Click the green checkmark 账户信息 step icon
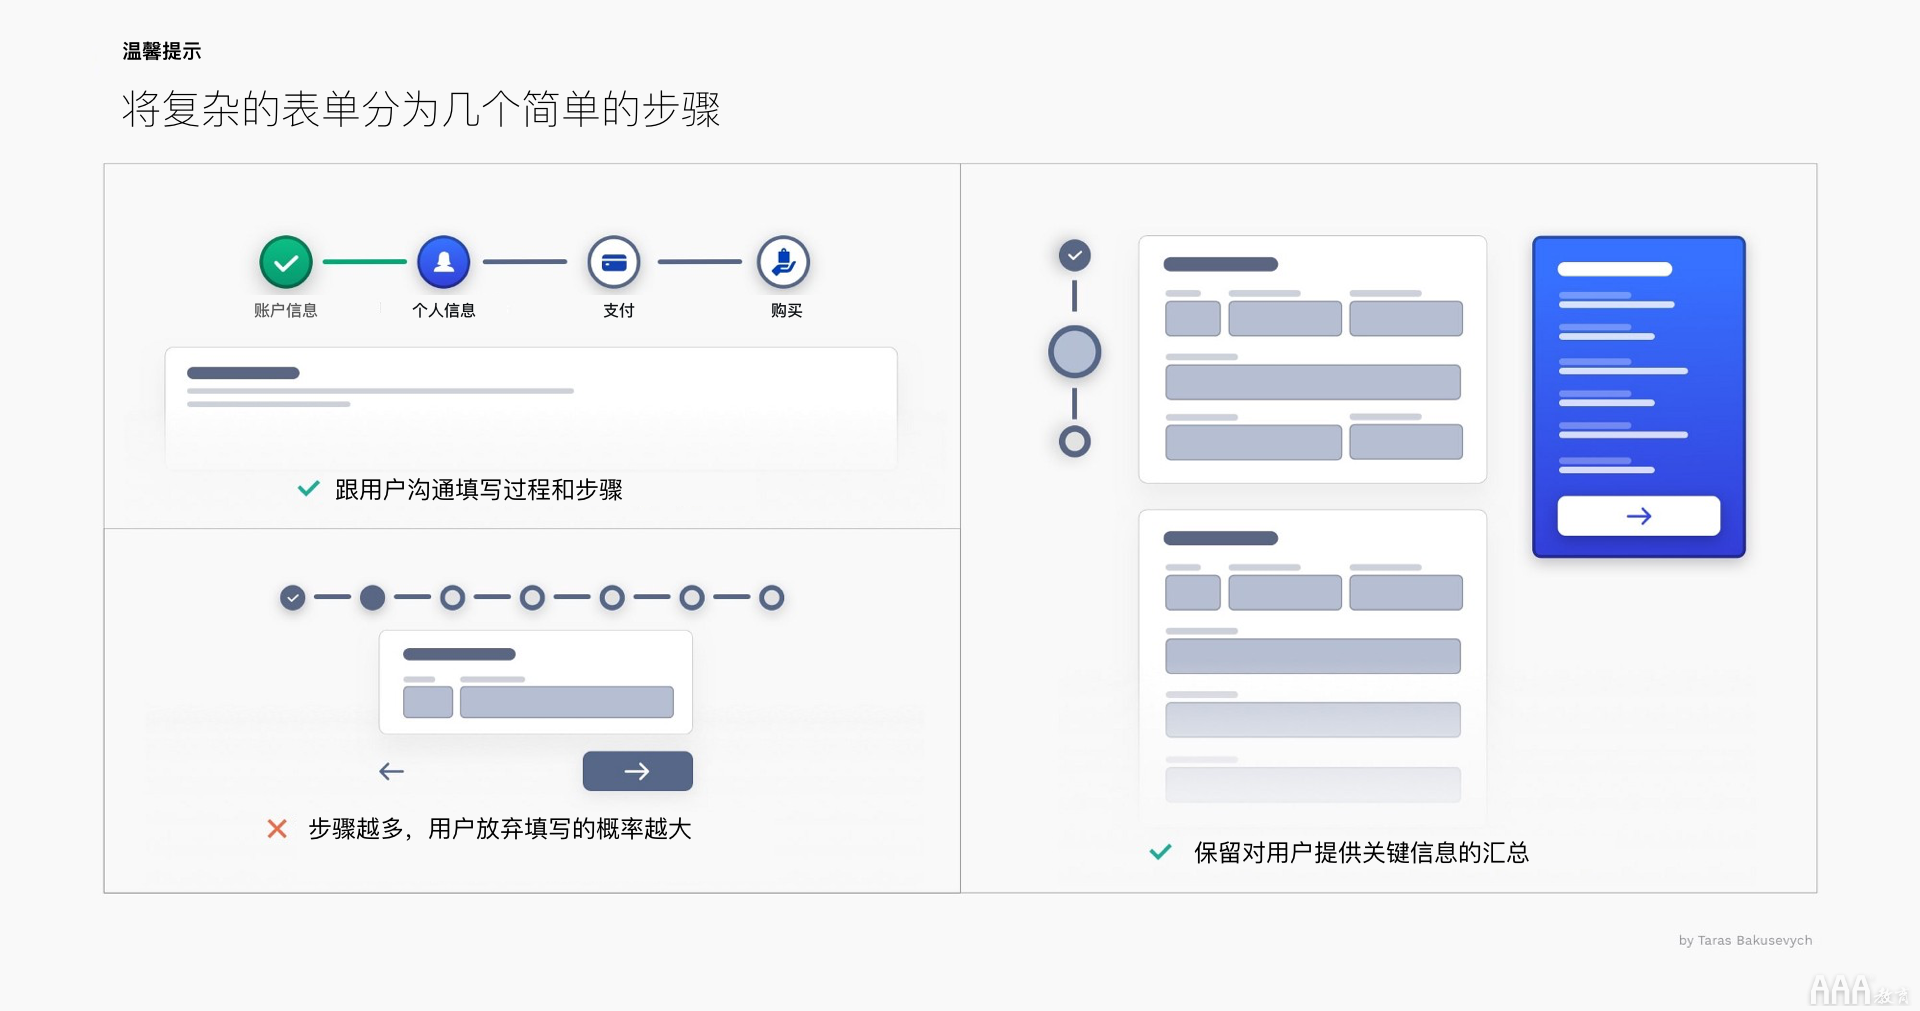 (286, 263)
